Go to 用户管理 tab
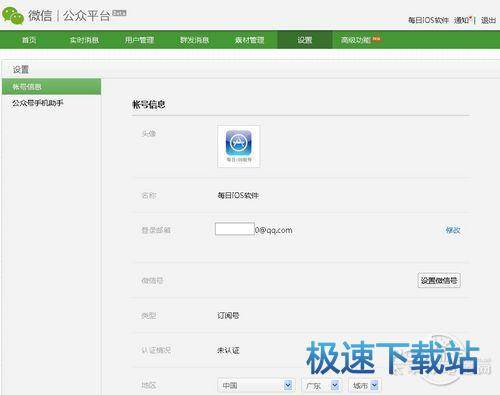500x395 pixels. (x=139, y=40)
